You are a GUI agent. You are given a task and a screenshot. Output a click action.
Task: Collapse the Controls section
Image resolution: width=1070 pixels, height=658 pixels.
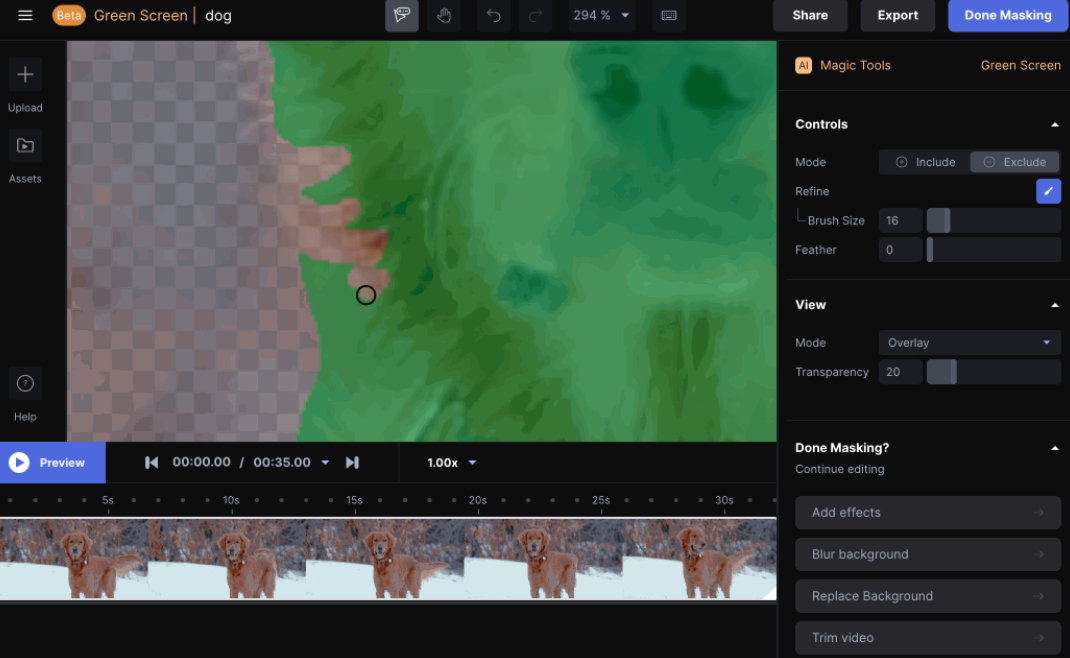pyautogui.click(x=1054, y=124)
